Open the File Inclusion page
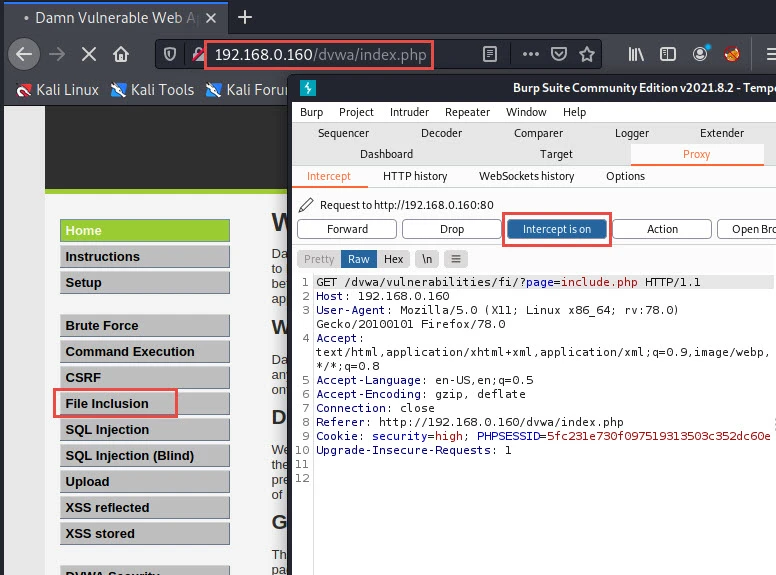This screenshot has height=575, width=776. [x=145, y=403]
